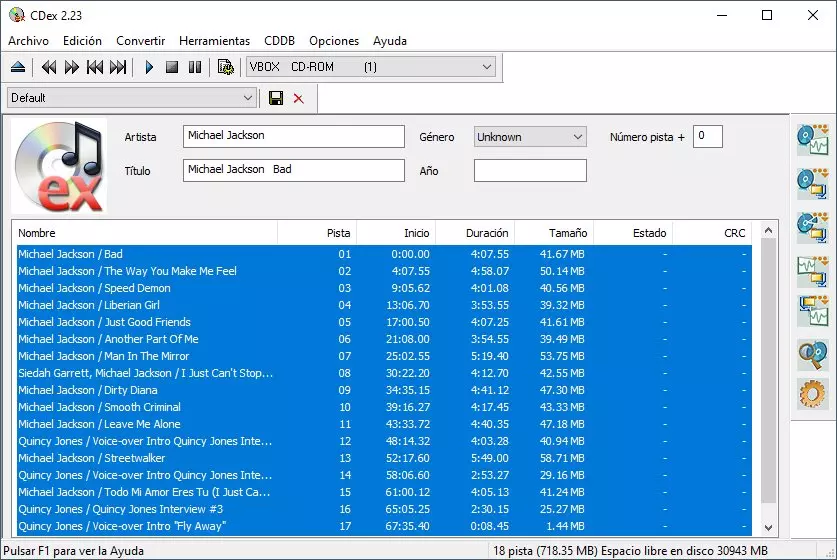Open the Herramientas menu
The image size is (837, 560).
click(x=214, y=41)
